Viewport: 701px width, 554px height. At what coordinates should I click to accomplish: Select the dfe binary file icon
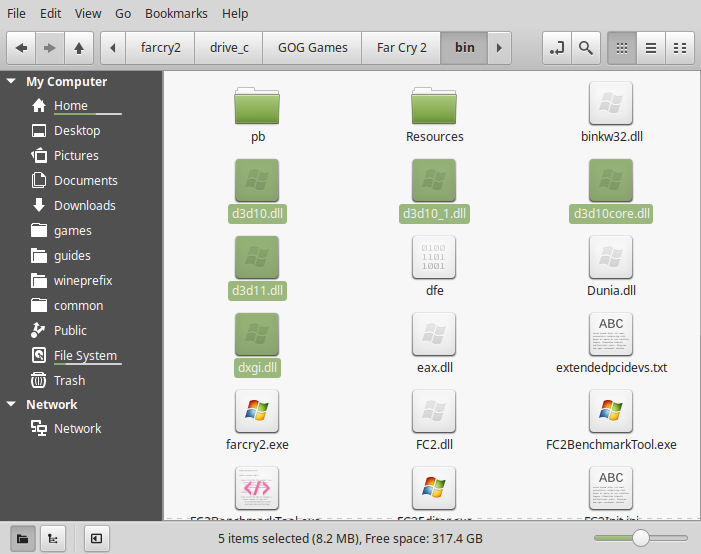coord(434,258)
